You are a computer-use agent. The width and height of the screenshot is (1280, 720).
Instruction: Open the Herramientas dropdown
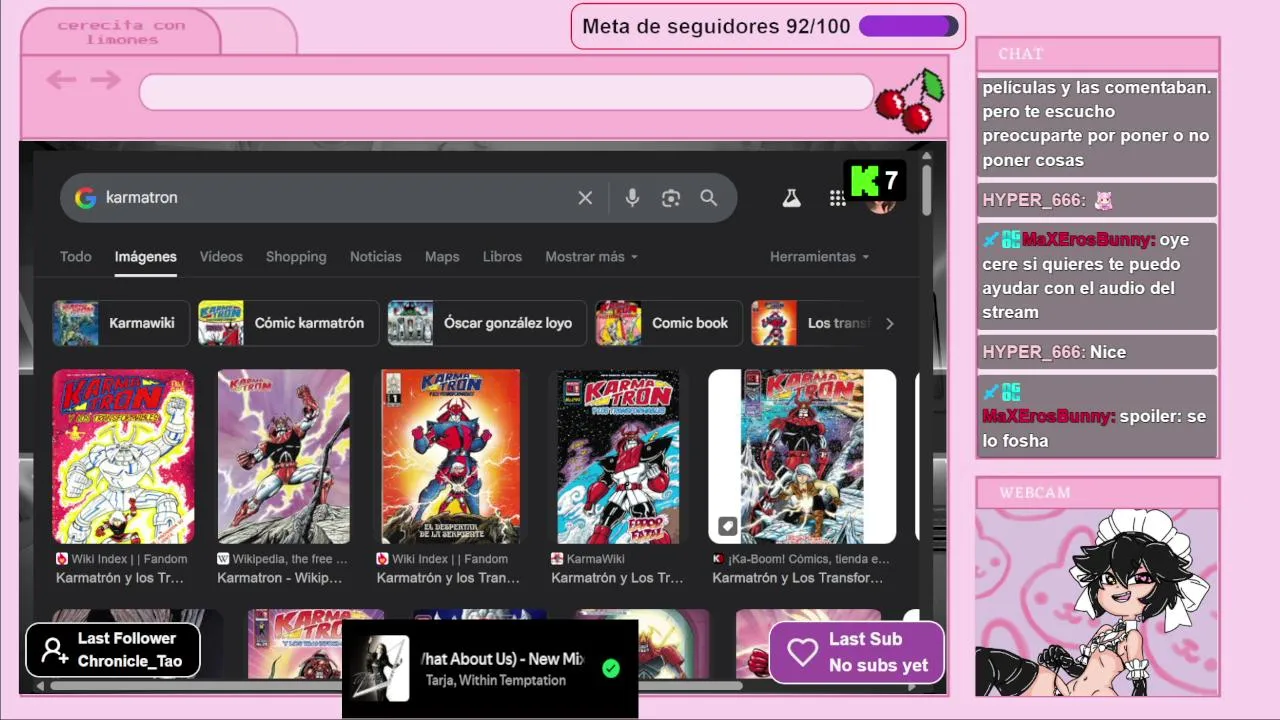pyautogui.click(x=819, y=257)
